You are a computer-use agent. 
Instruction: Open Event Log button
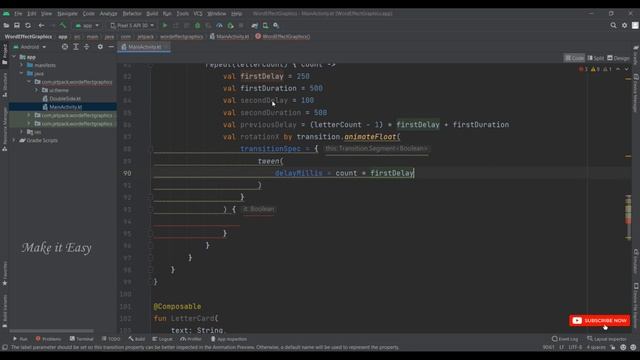pos(565,339)
